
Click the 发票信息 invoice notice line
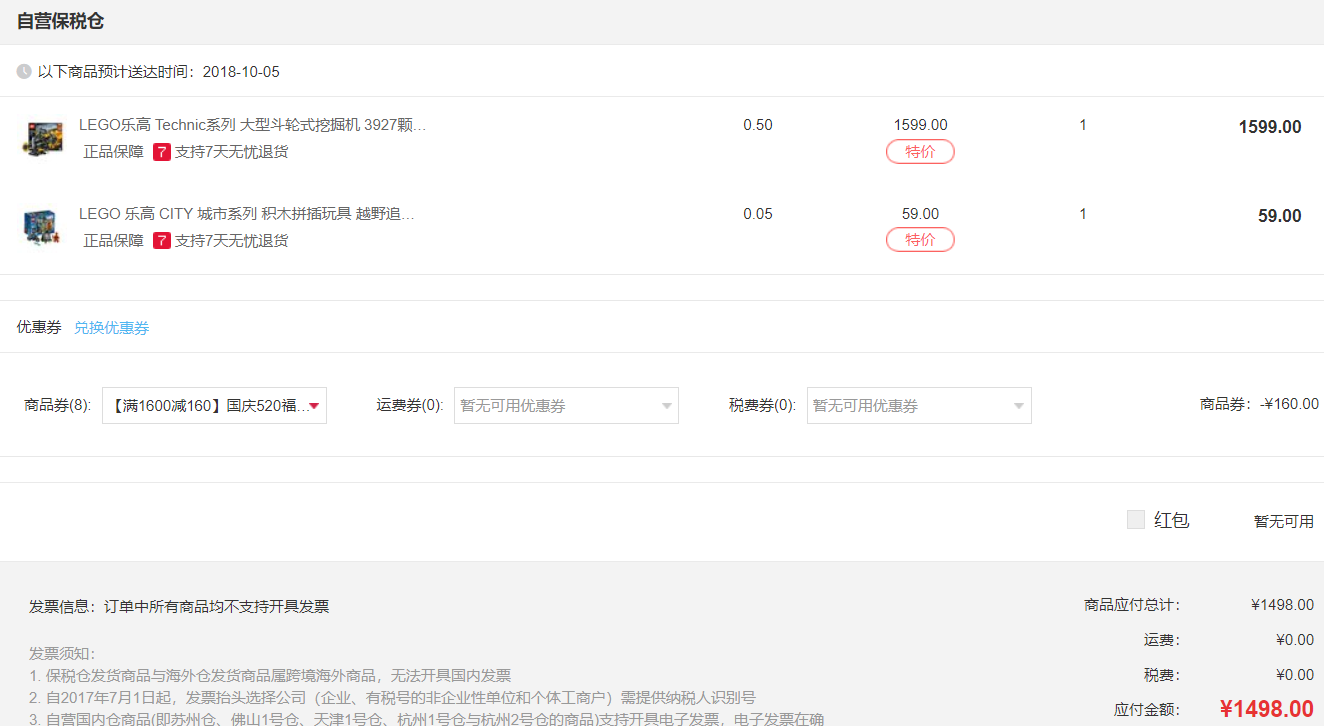(x=179, y=606)
